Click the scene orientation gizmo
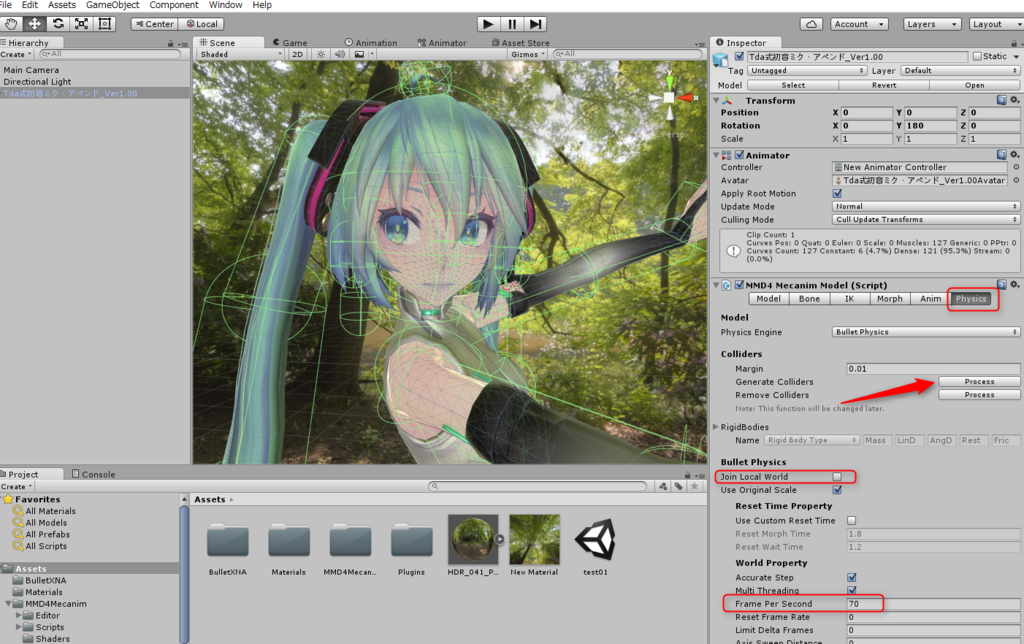The width and height of the screenshot is (1024, 644). click(x=669, y=97)
